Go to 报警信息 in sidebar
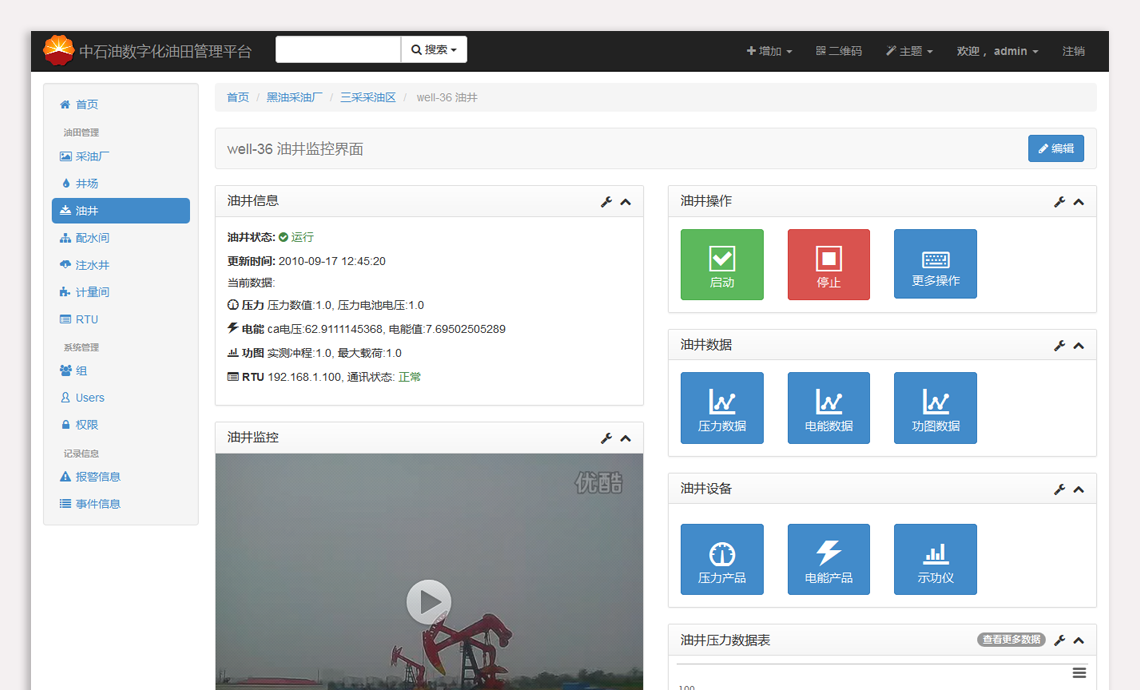 (x=97, y=477)
